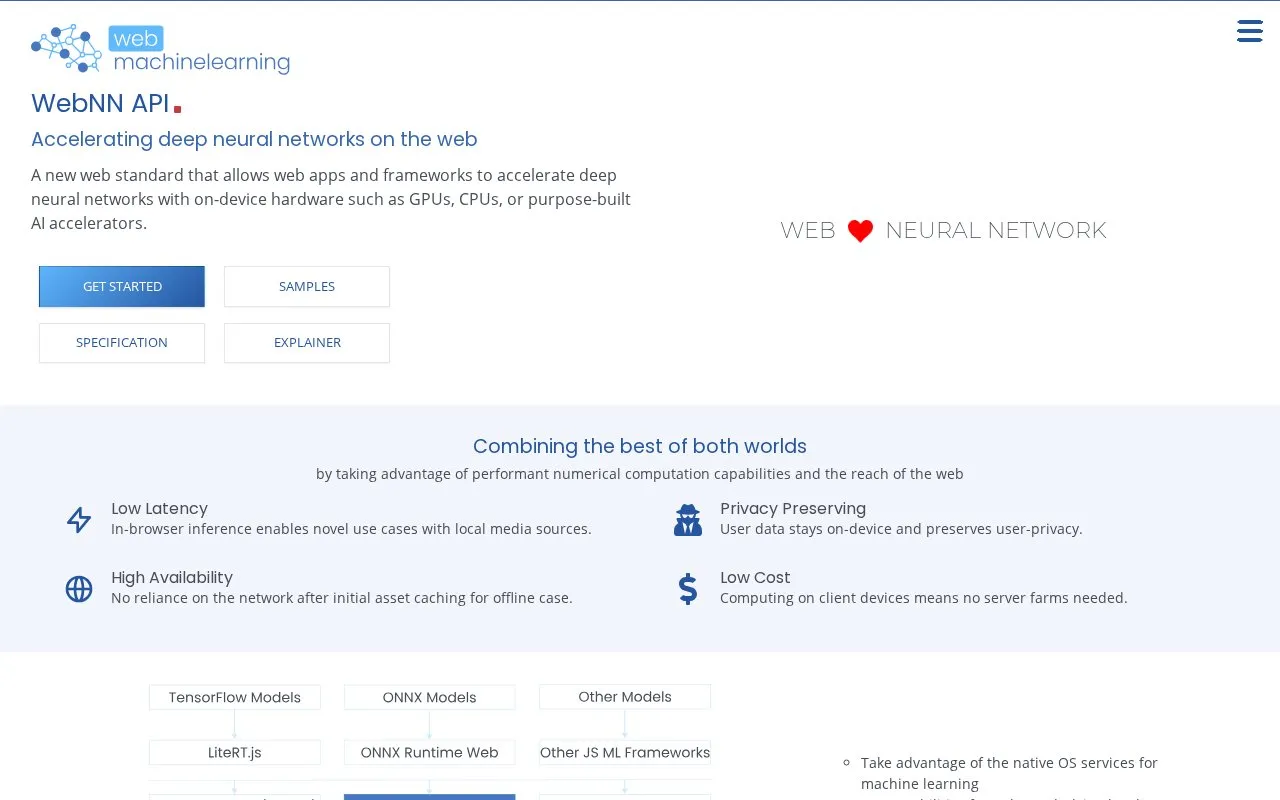
Task: Click the Privacy Preserving title
Action: 793,508
